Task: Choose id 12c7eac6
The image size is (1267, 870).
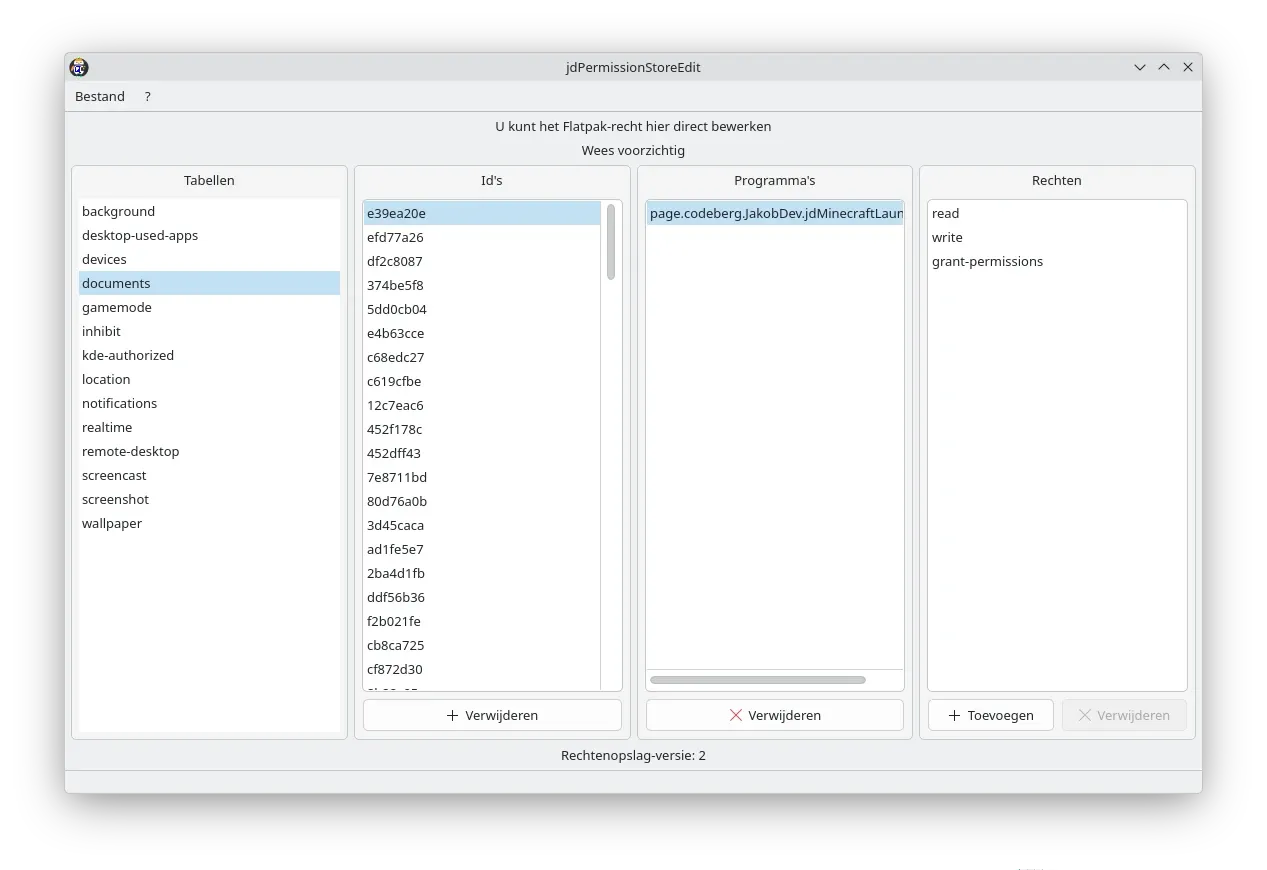Action: point(482,405)
